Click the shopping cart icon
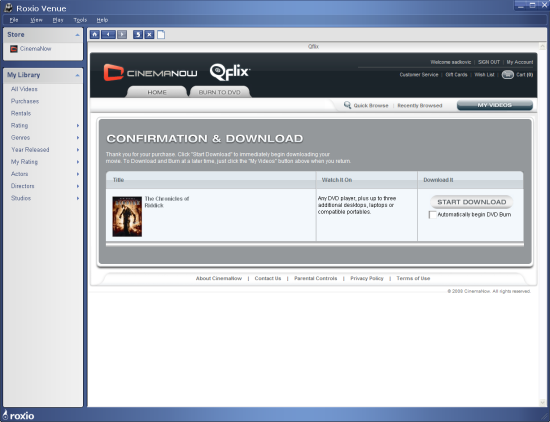550x422 pixels. [508, 75]
